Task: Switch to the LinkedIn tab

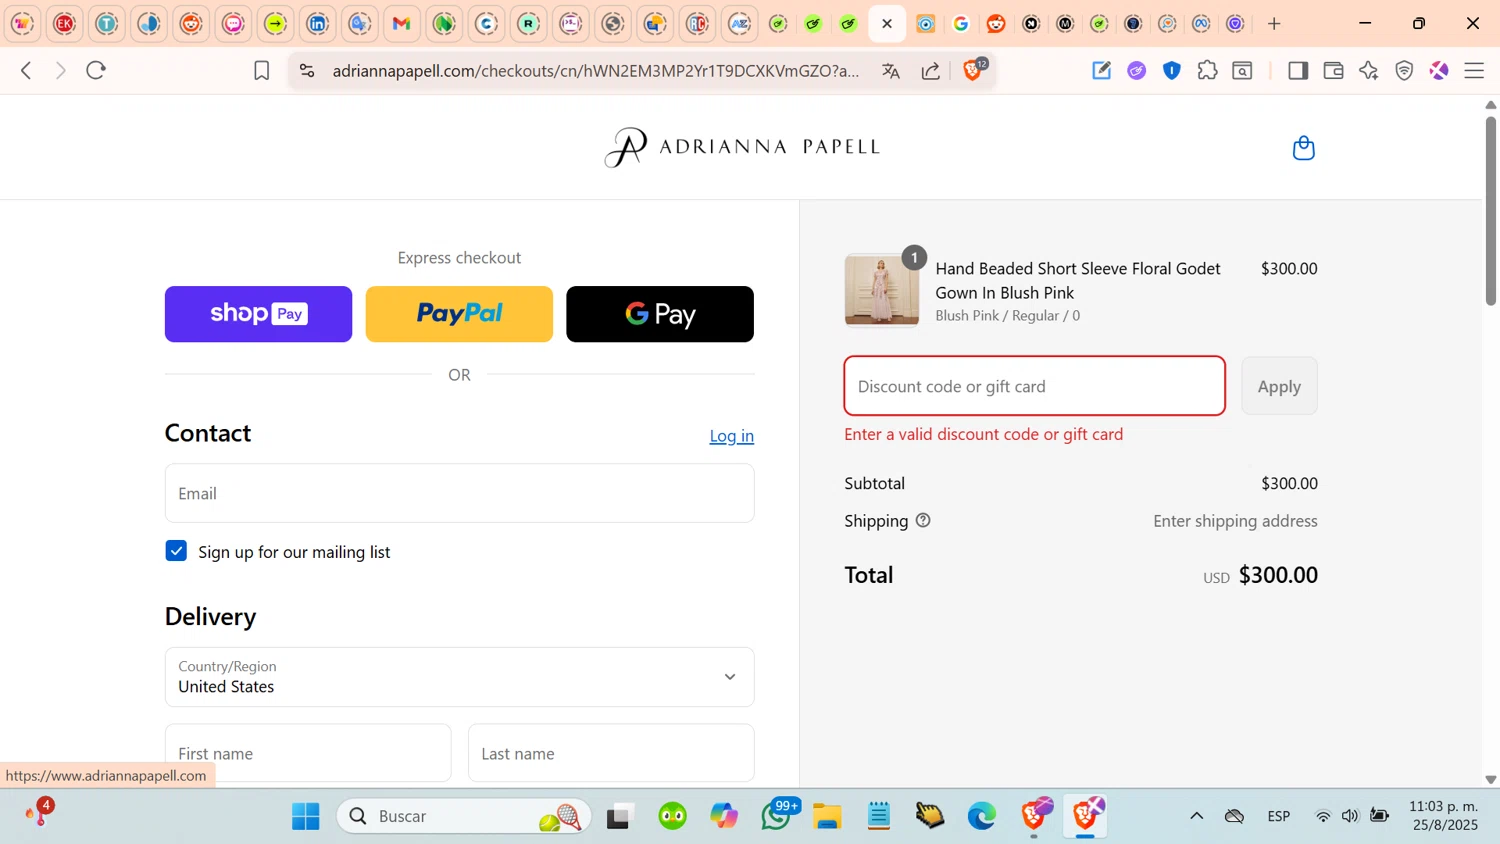Action: point(318,24)
